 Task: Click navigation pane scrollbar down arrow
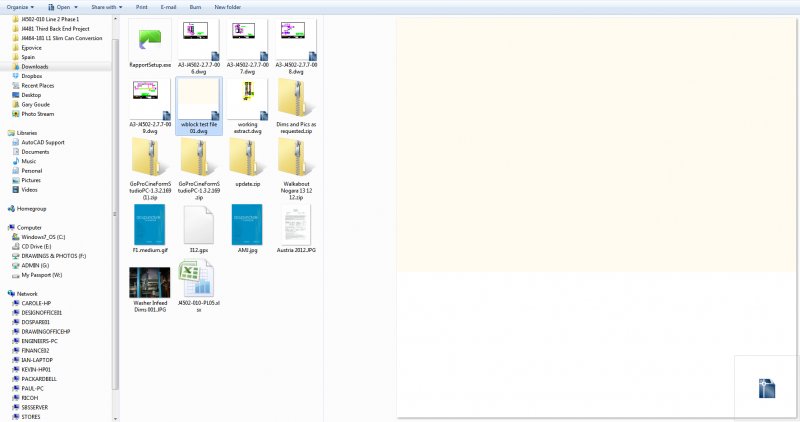(115, 418)
